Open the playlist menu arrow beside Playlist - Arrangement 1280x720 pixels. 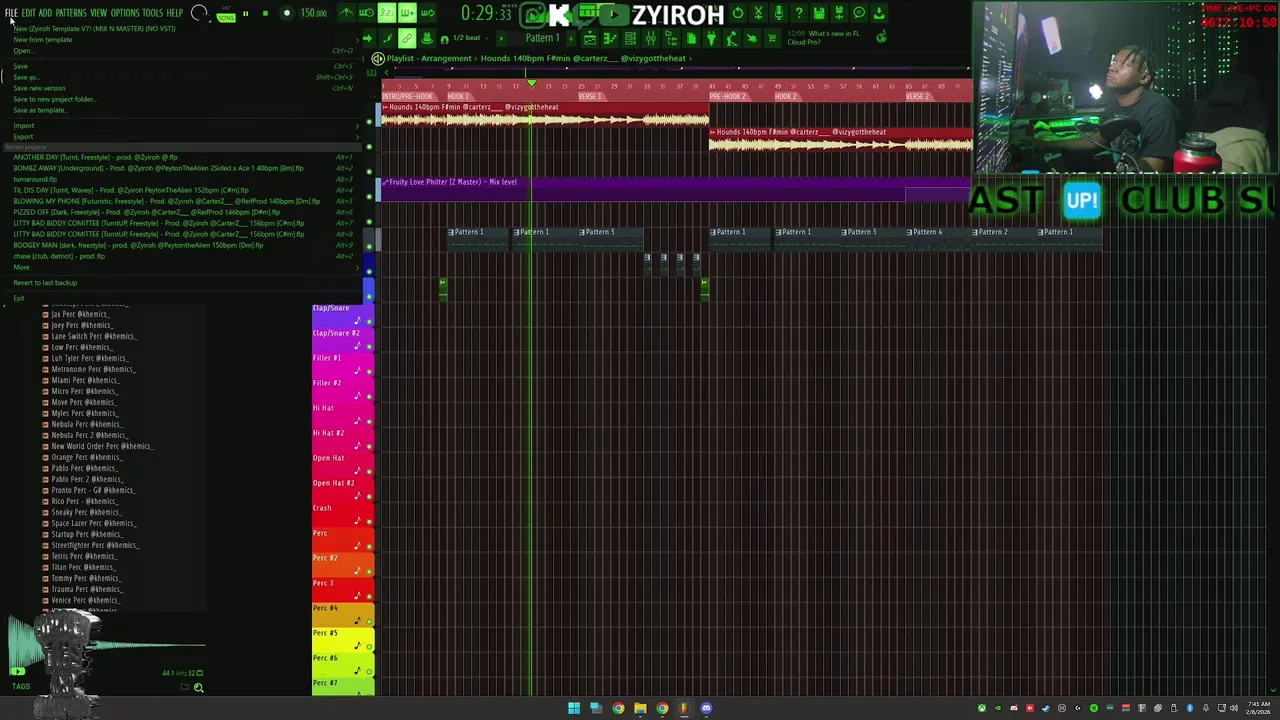coord(378,59)
